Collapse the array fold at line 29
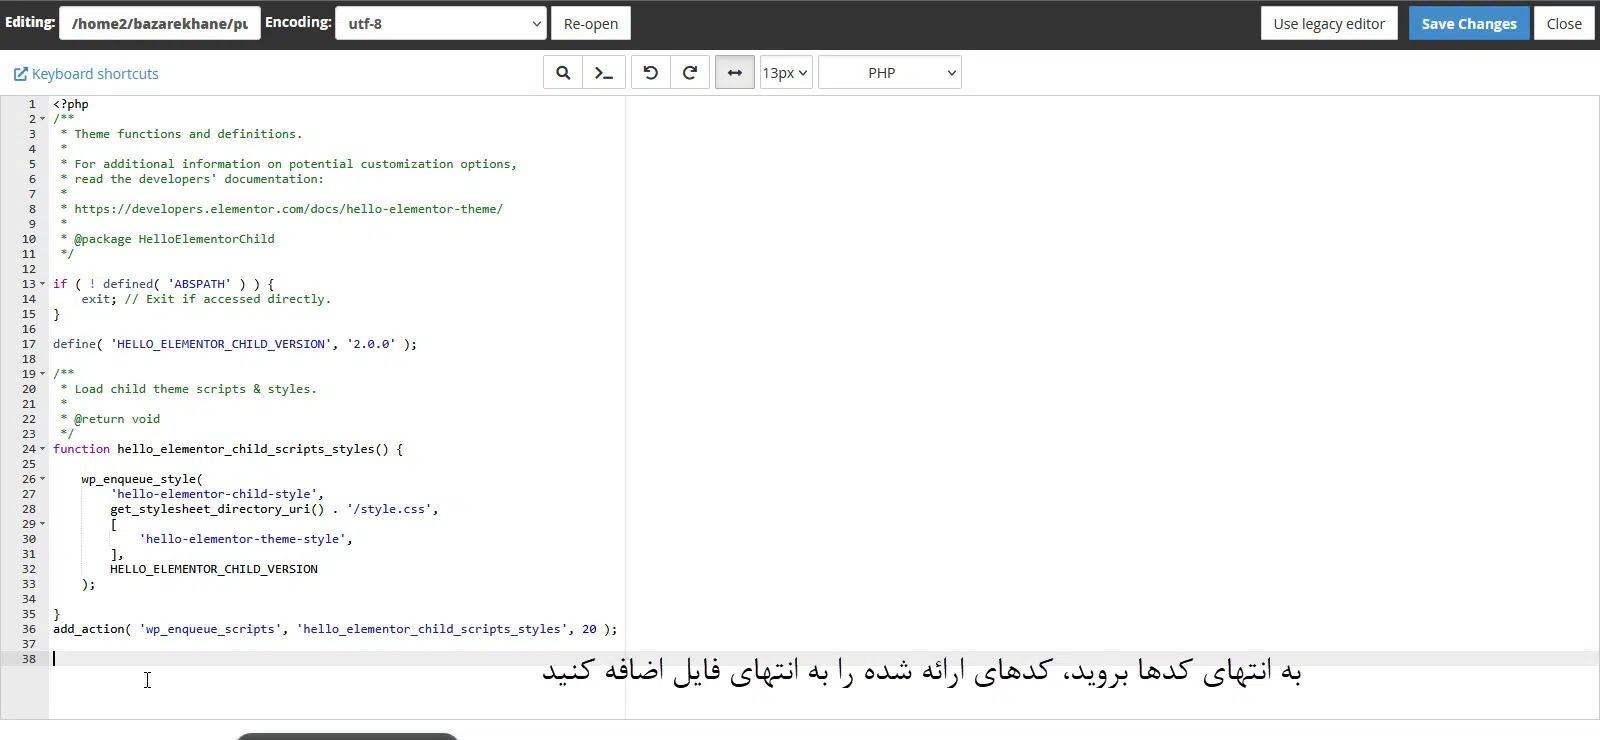Image resolution: width=1600 pixels, height=740 pixels. (42, 524)
